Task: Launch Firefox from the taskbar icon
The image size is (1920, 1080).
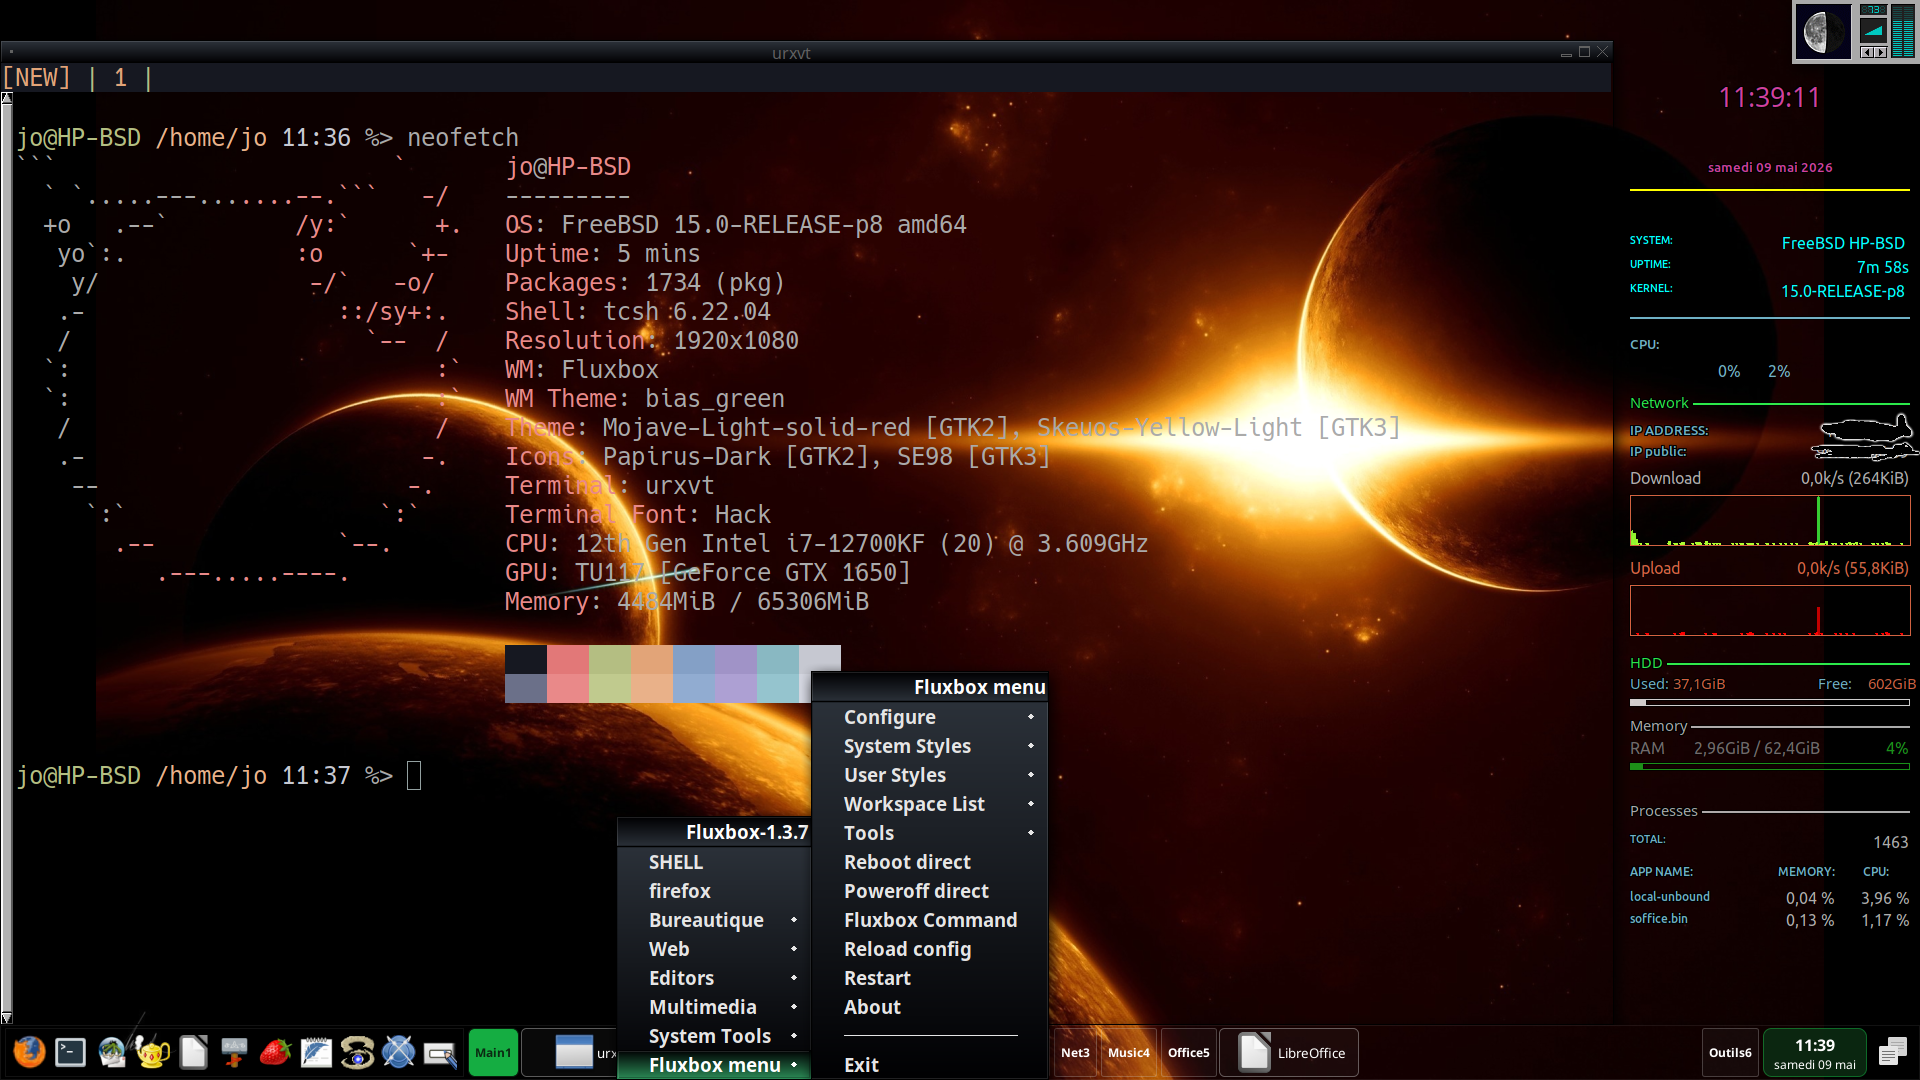Action: 29,1052
